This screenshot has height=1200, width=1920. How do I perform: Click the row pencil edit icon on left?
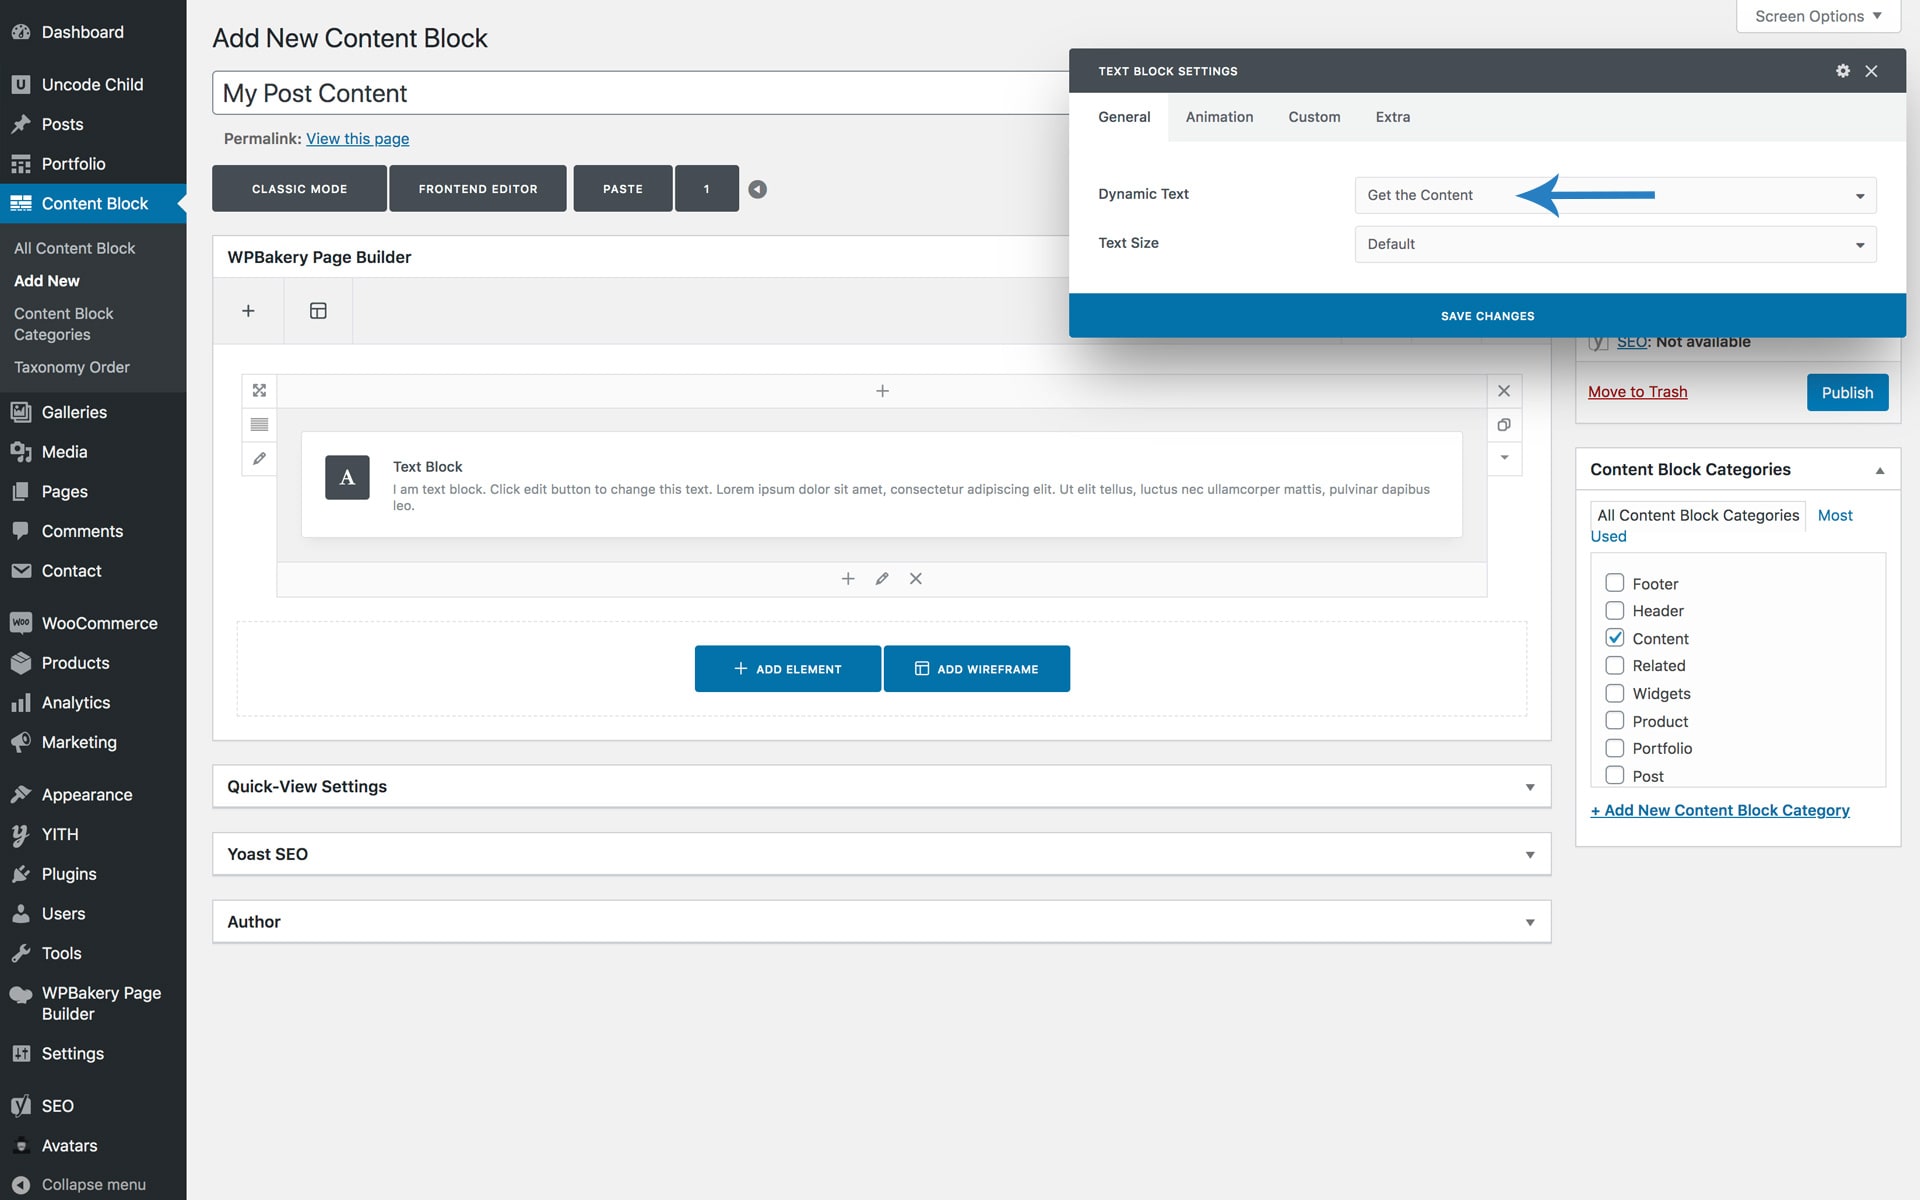click(259, 458)
